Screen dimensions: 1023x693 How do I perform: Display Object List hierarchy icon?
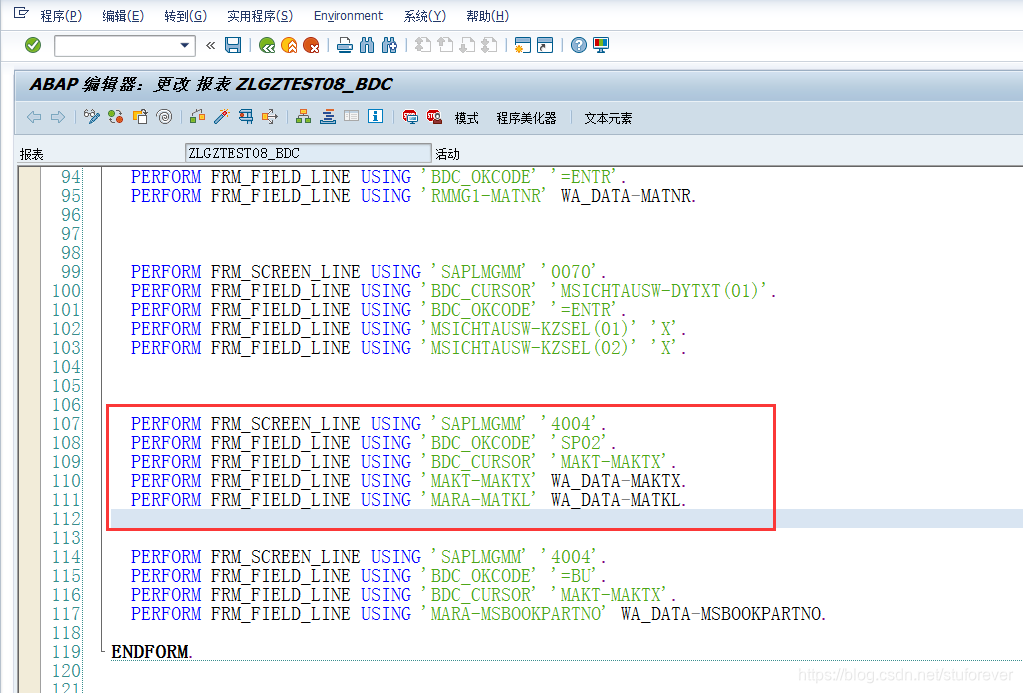303,117
